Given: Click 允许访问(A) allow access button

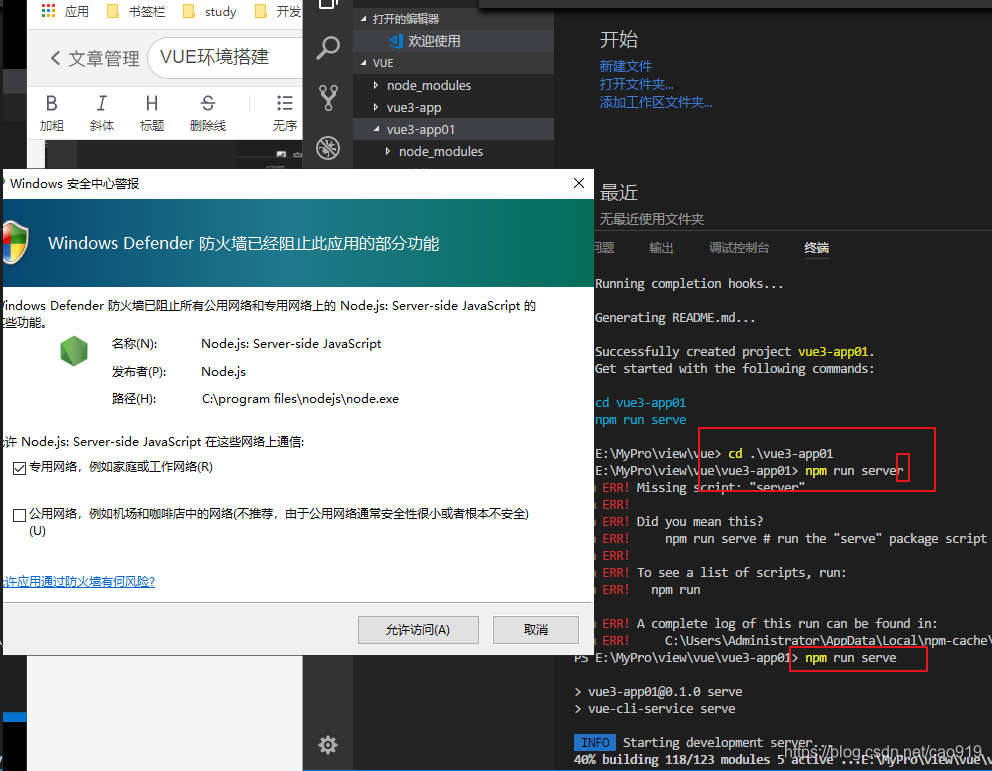Looking at the screenshot, I should click(418, 630).
